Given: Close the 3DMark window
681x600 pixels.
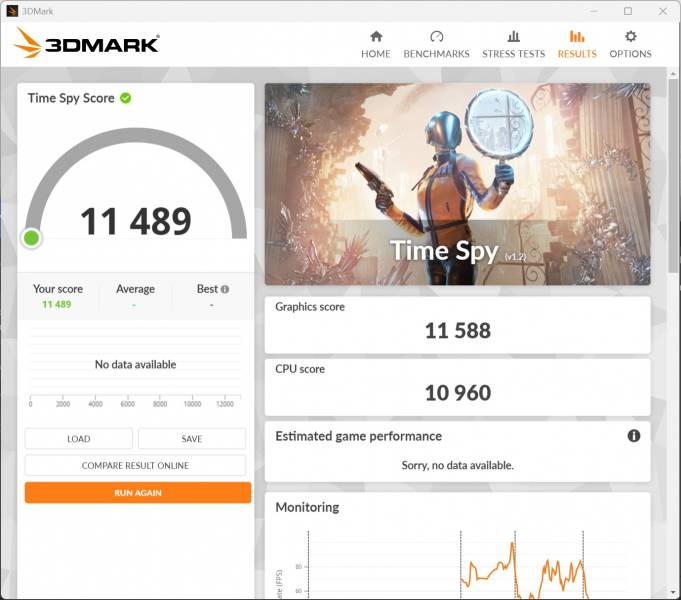Looking at the screenshot, I should point(663,11).
